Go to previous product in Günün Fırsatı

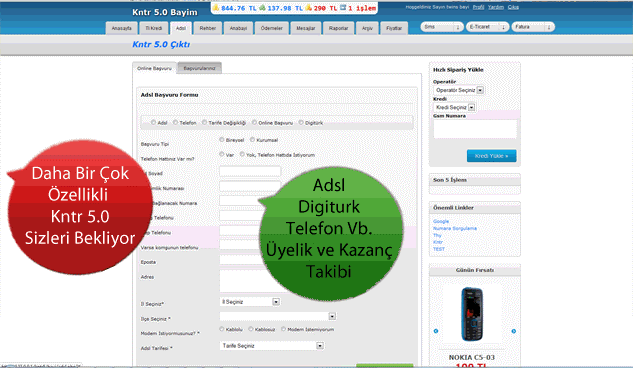(436, 331)
